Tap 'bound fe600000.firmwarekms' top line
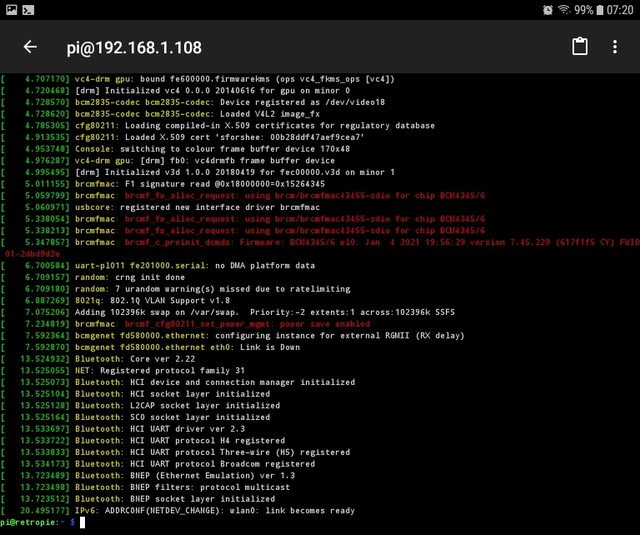The image size is (640, 535). coord(198,79)
